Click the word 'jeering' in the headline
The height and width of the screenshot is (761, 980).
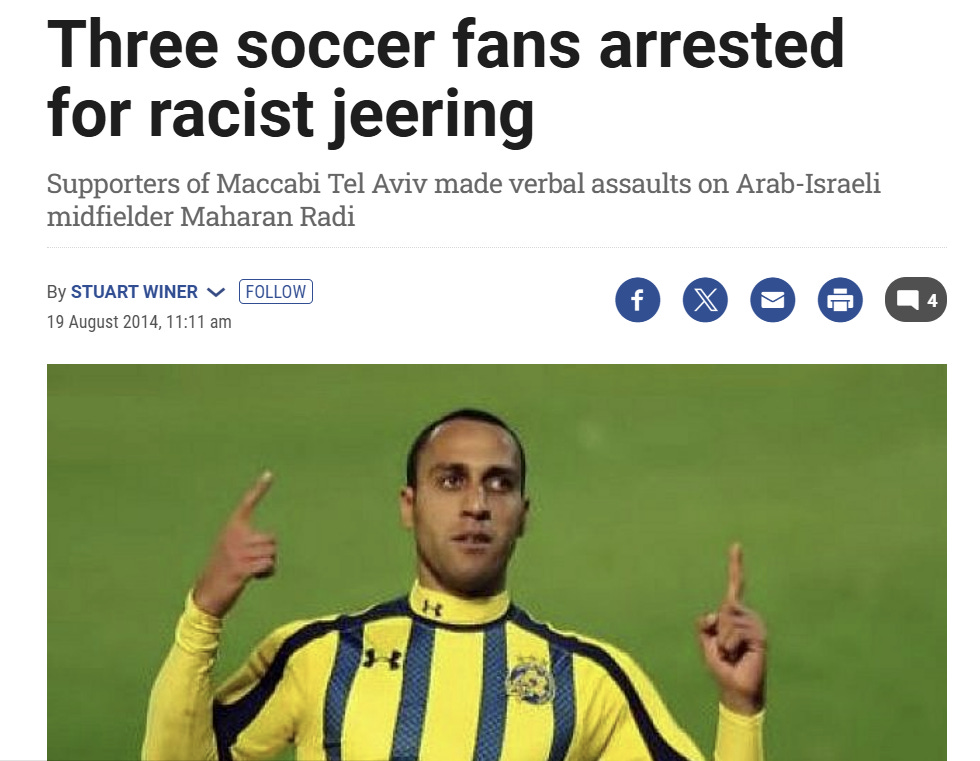pyautogui.click(x=431, y=115)
